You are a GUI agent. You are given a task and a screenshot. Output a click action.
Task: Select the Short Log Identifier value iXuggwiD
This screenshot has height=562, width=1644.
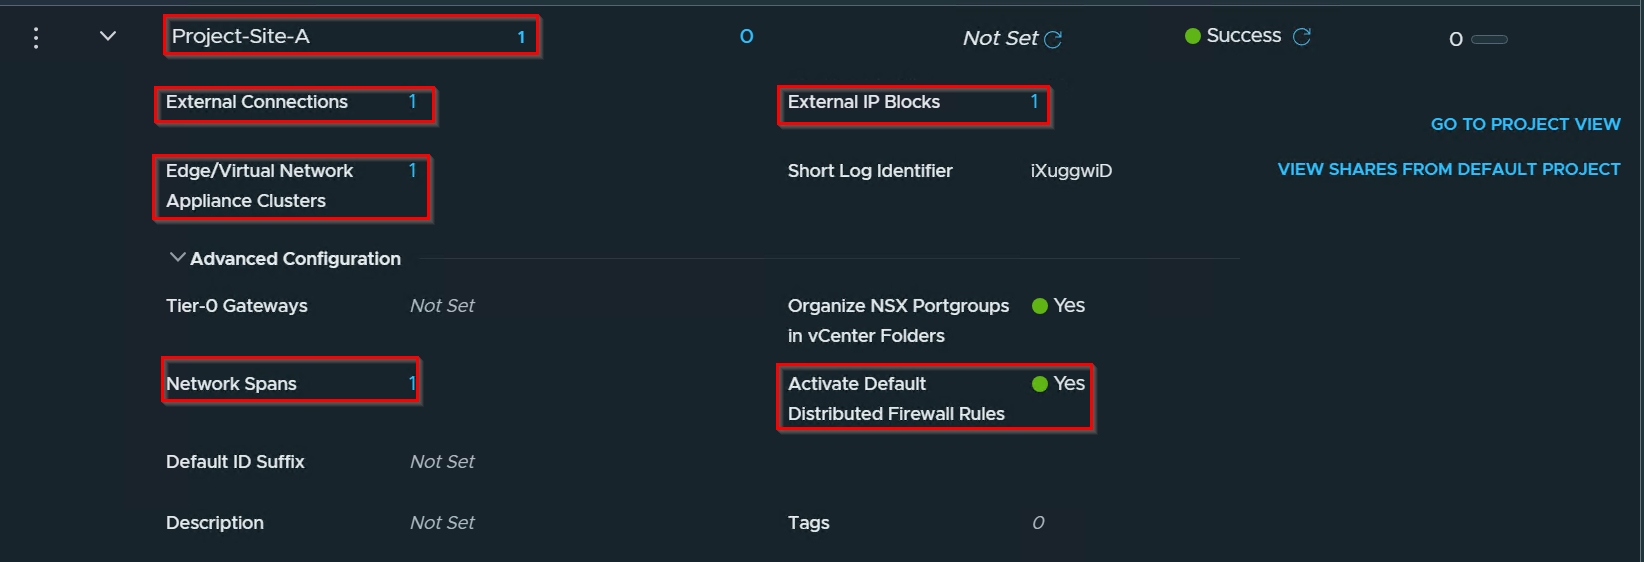tap(1071, 171)
